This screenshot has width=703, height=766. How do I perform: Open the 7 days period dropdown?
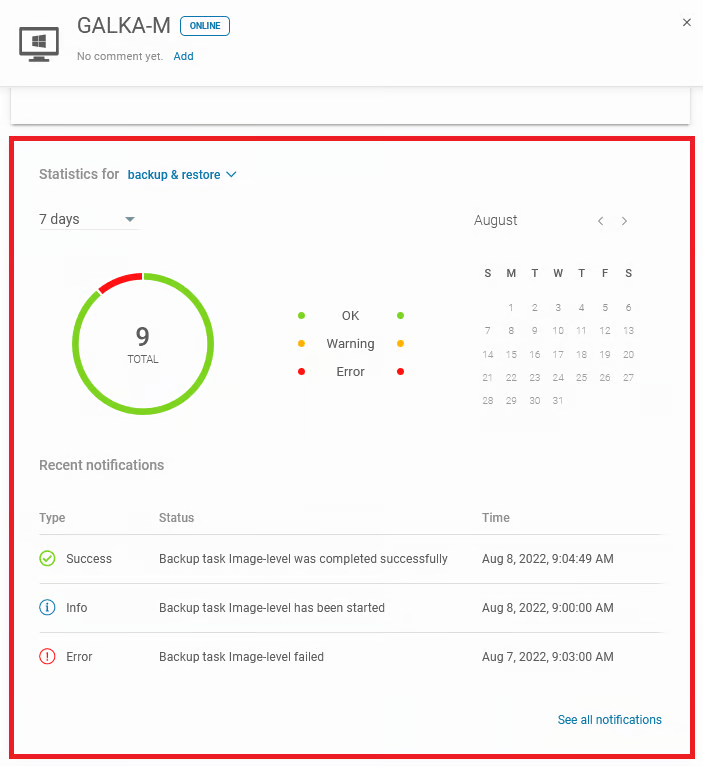coord(88,220)
